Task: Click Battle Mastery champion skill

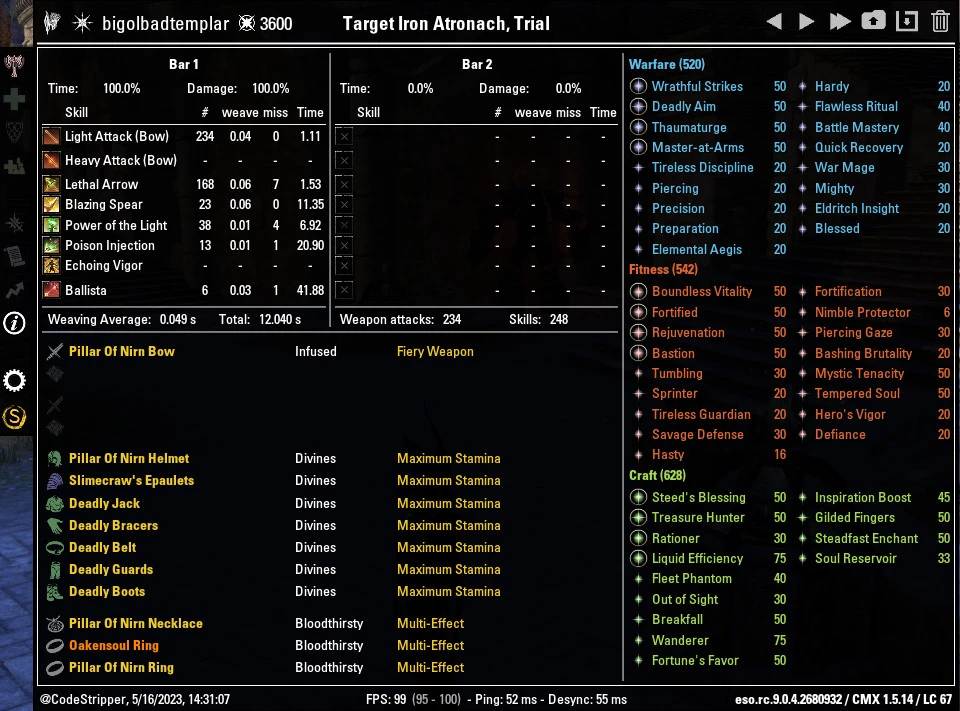Action: coord(857,127)
